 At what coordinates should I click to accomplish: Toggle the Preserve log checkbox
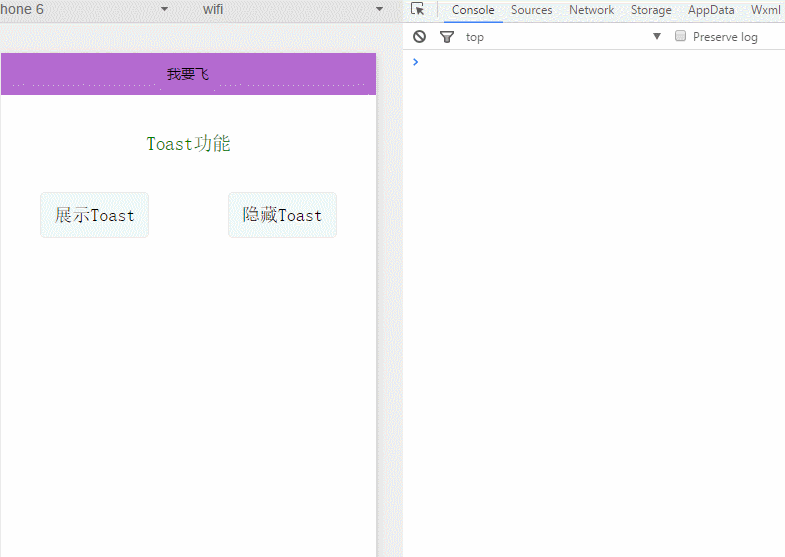click(x=681, y=36)
